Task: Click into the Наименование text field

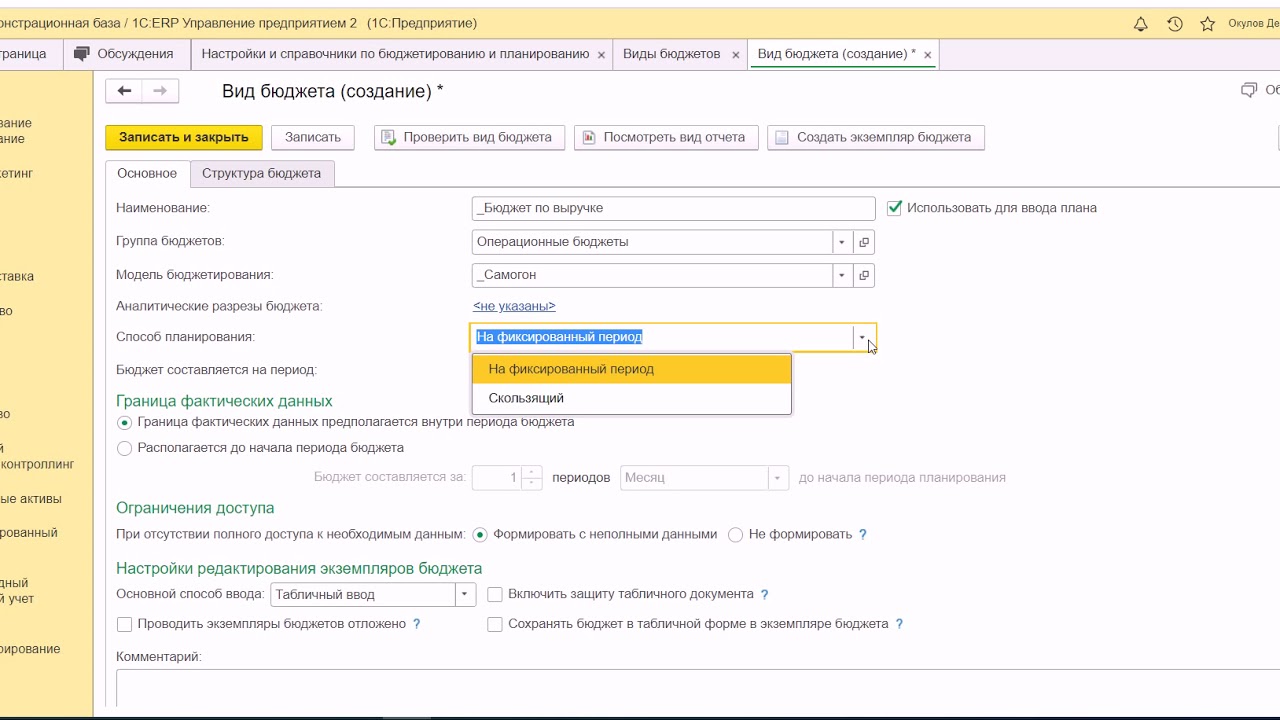Action: click(672, 208)
